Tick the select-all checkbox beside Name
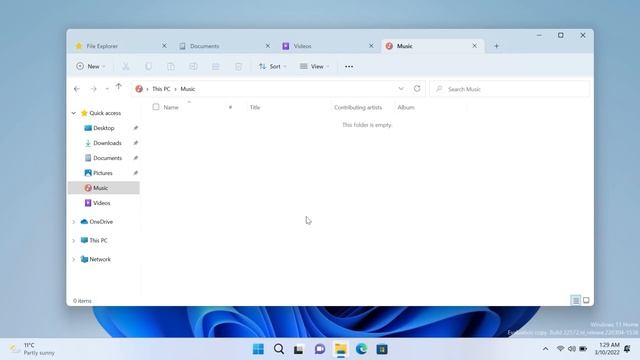The image size is (640, 360). pyautogui.click(x=156, y=107)
